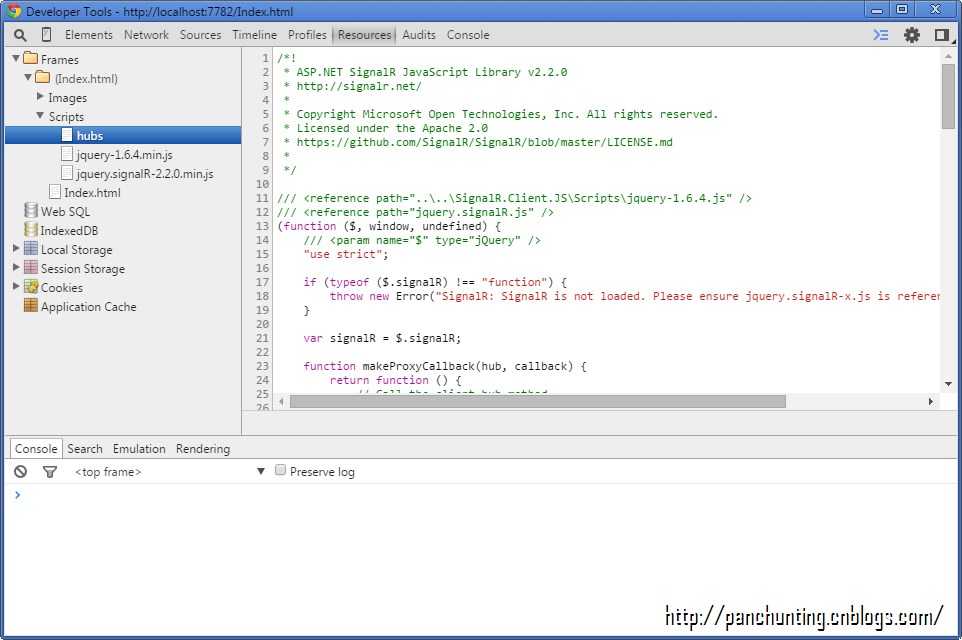
Task: Select jquery-1.6.4.min.js in the tree
Action: click(124, 155)
